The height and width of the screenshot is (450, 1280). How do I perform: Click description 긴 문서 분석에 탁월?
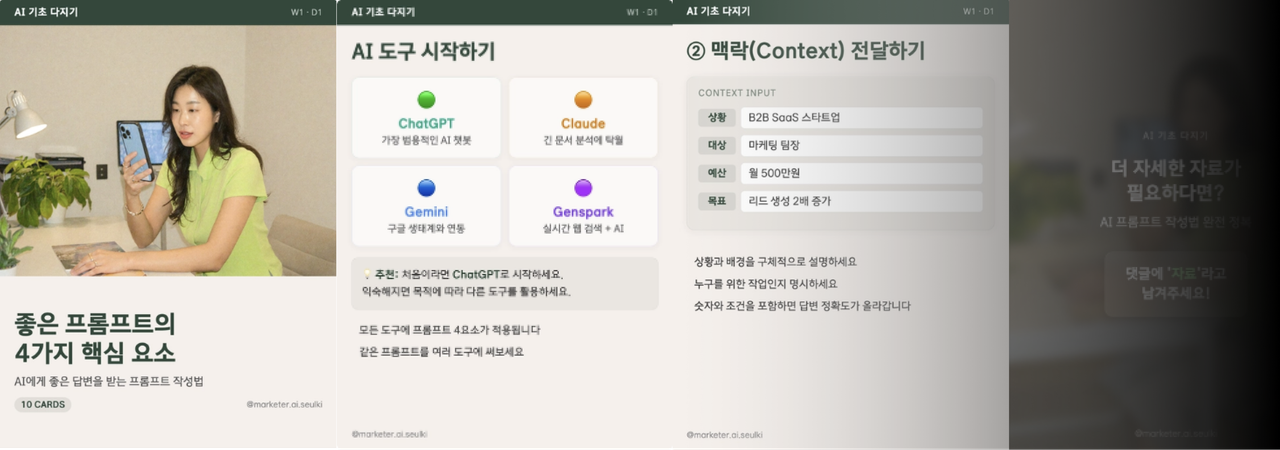click(583, 141)
